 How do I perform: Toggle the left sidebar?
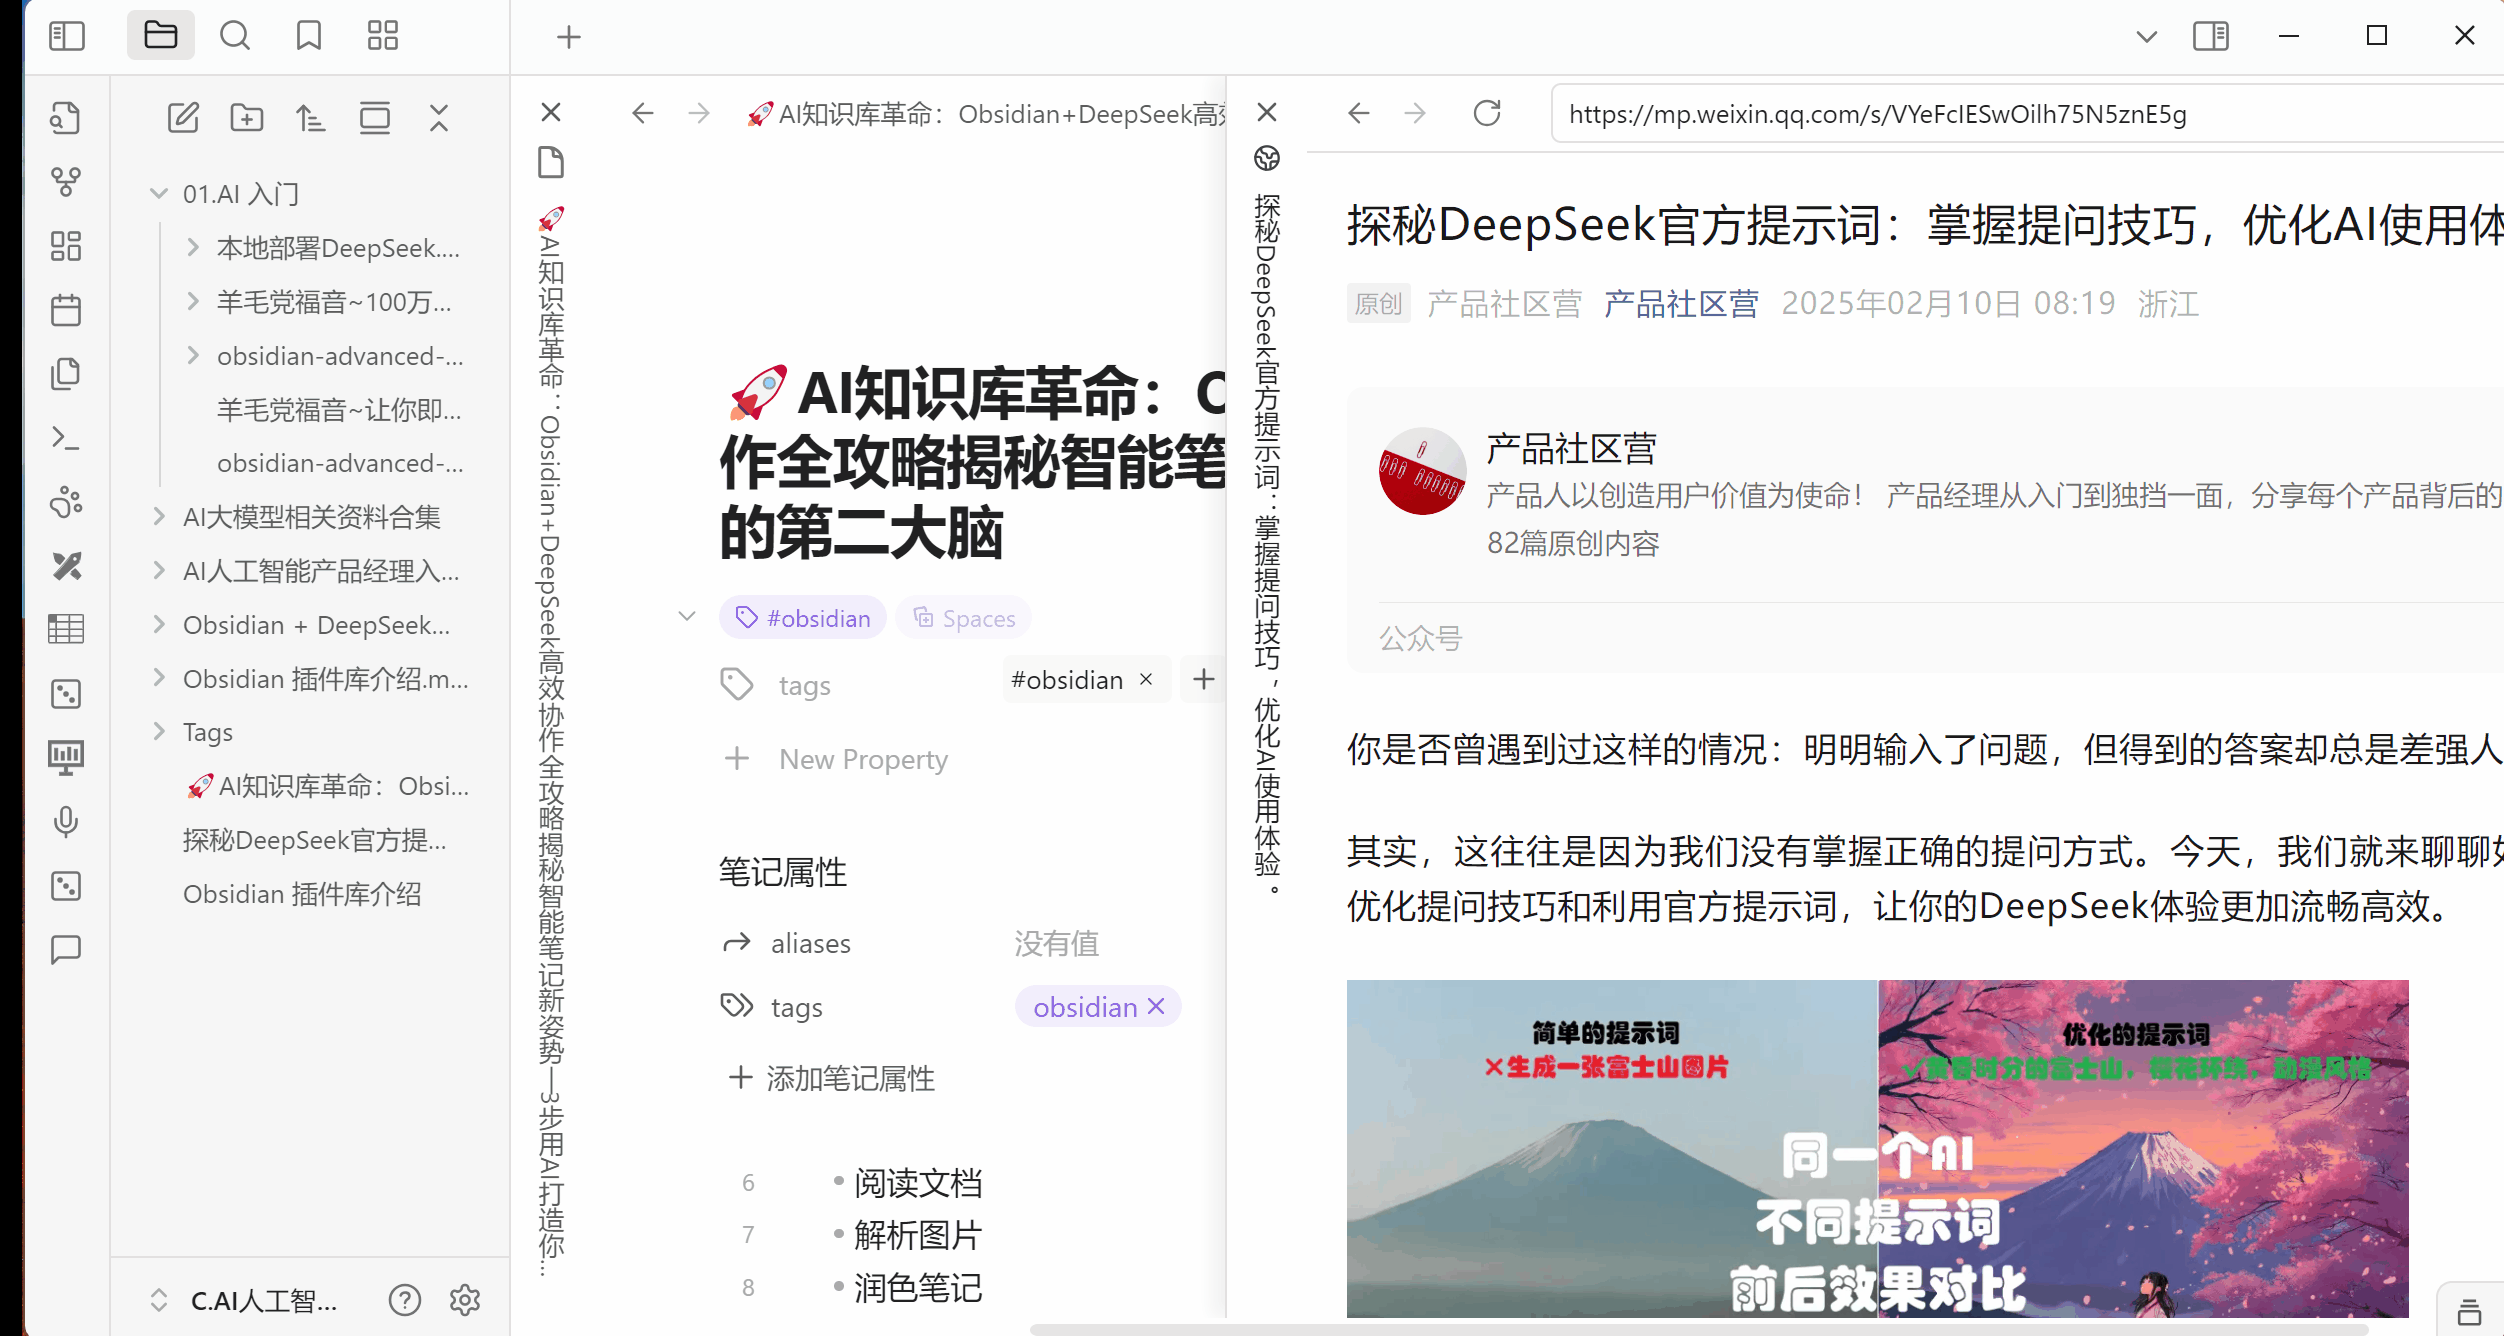pos(67,36)
